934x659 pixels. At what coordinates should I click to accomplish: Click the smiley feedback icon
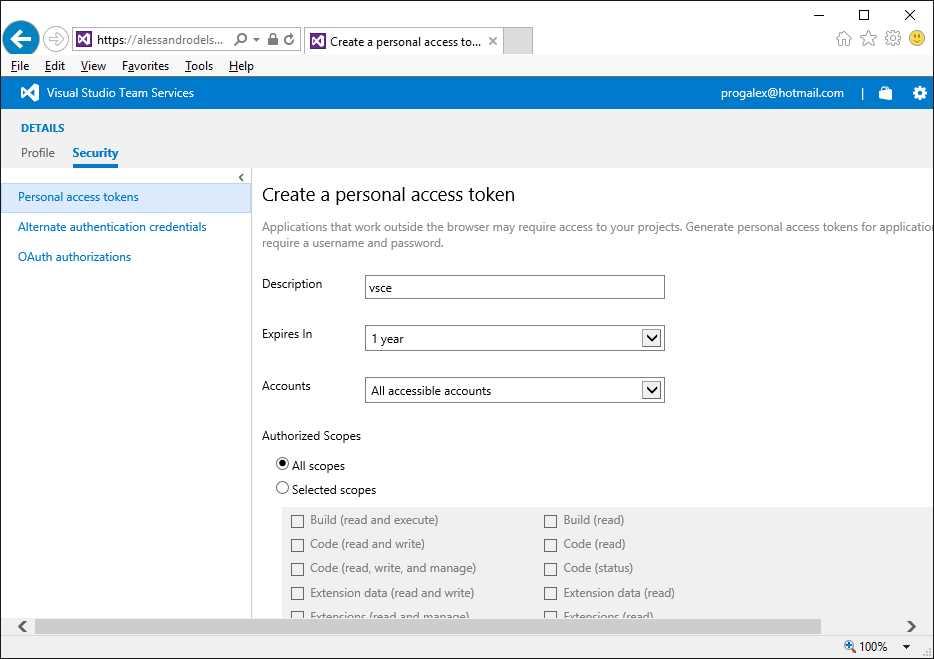[916, 37]
